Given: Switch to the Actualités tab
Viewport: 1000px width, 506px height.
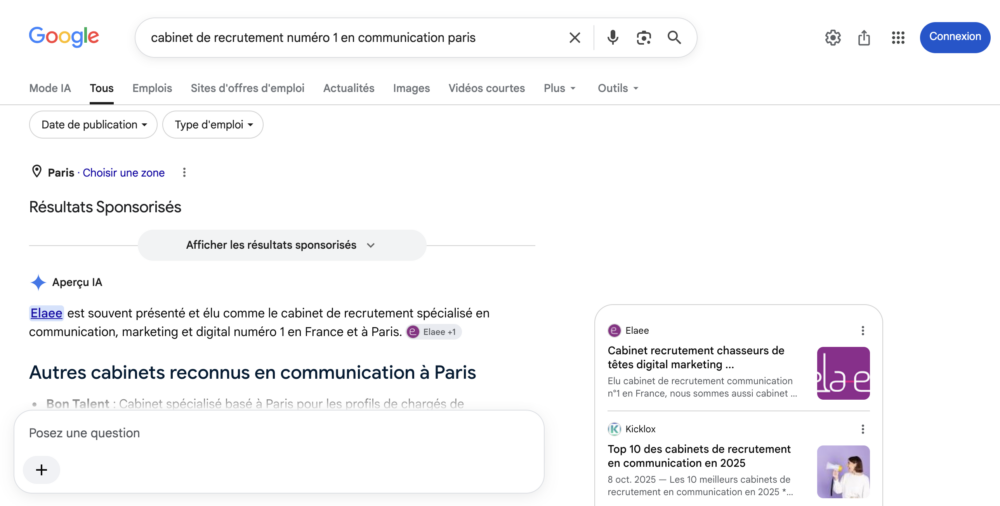Looking at the screenshot, I should (x=348, y=88).
